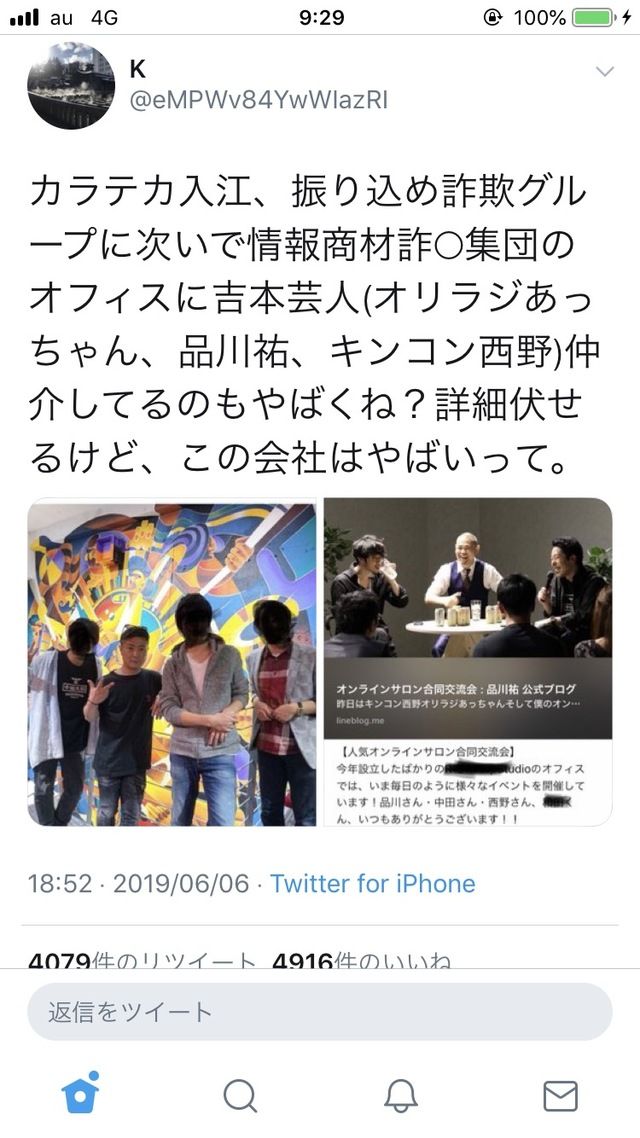Open the lineblog.me article card
Viewport: 640px width, 1138px height.
coord(468,699)
